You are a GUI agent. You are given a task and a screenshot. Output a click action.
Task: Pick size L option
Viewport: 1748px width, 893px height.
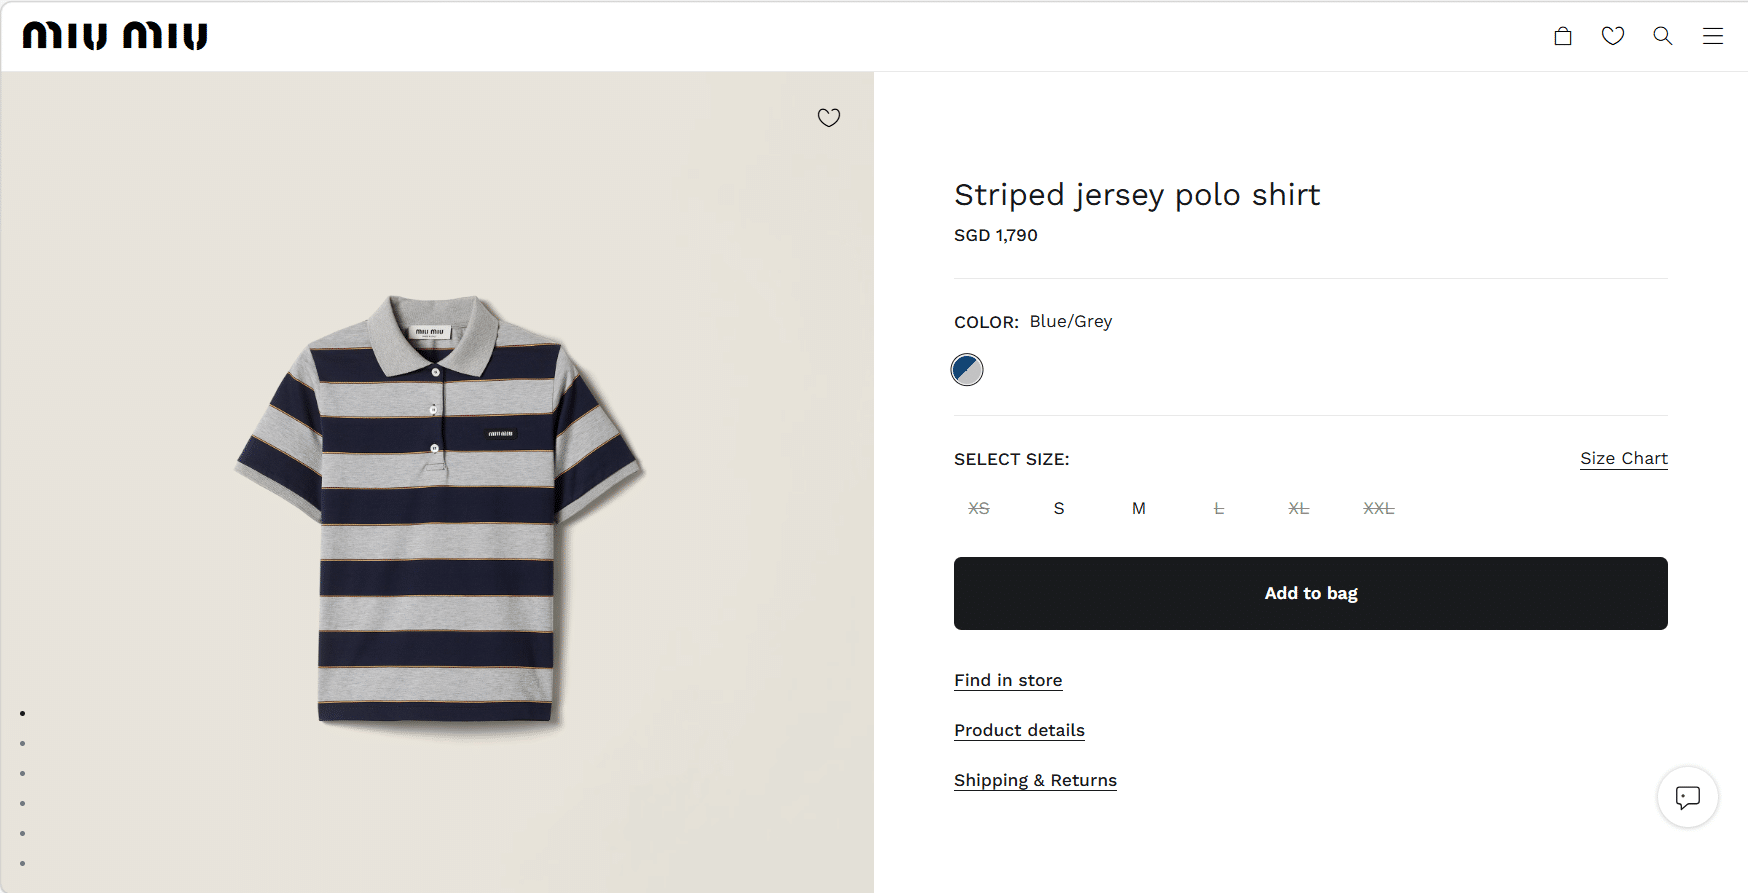(1219, 508)
